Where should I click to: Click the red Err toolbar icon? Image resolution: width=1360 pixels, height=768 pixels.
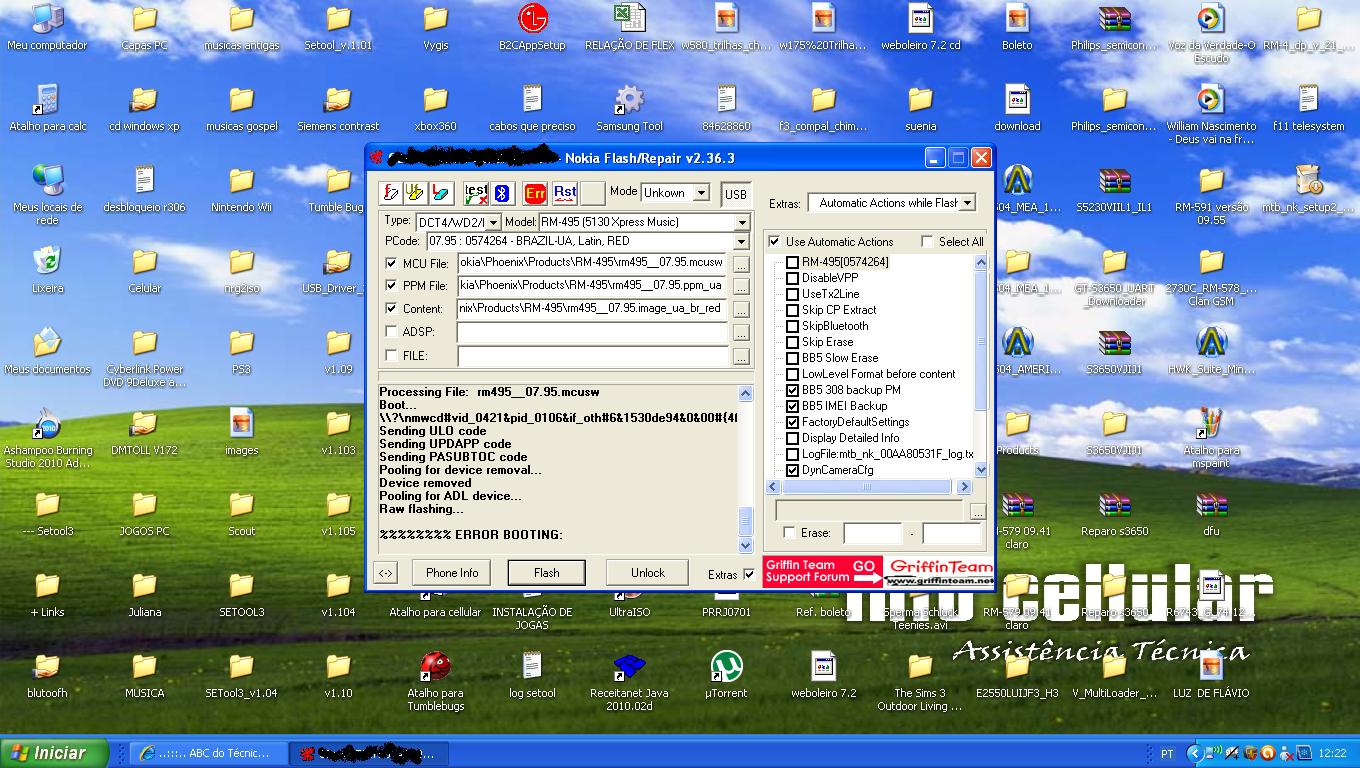pos(535,193)
